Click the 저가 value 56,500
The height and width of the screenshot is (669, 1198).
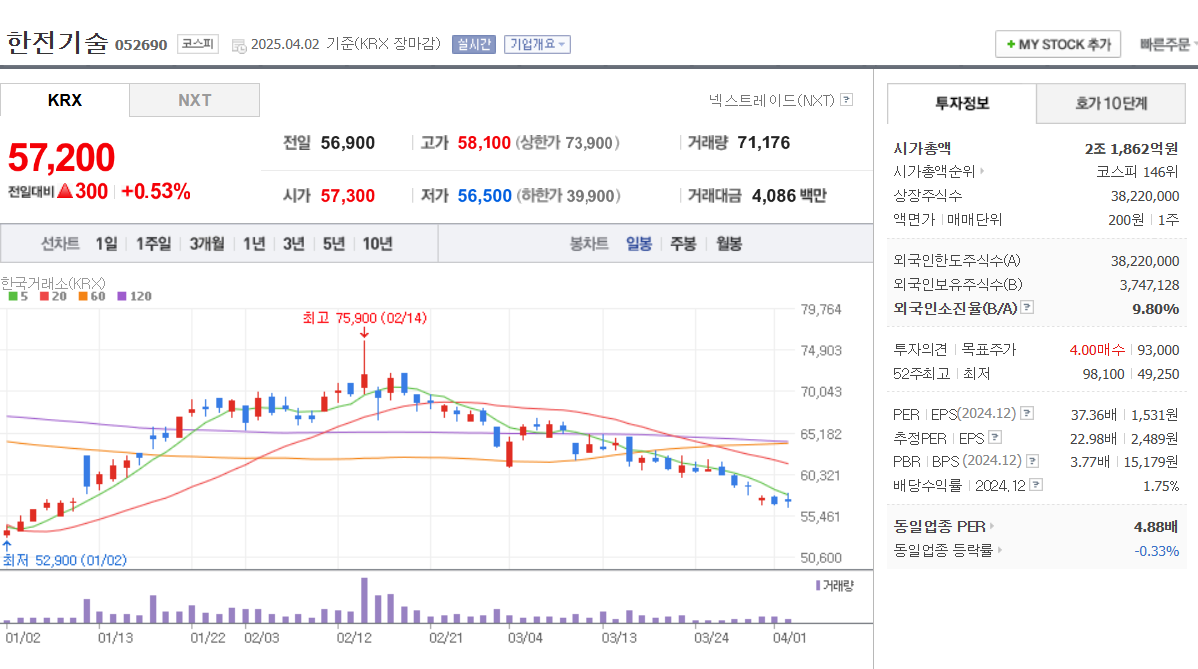(x=484, y=196)
